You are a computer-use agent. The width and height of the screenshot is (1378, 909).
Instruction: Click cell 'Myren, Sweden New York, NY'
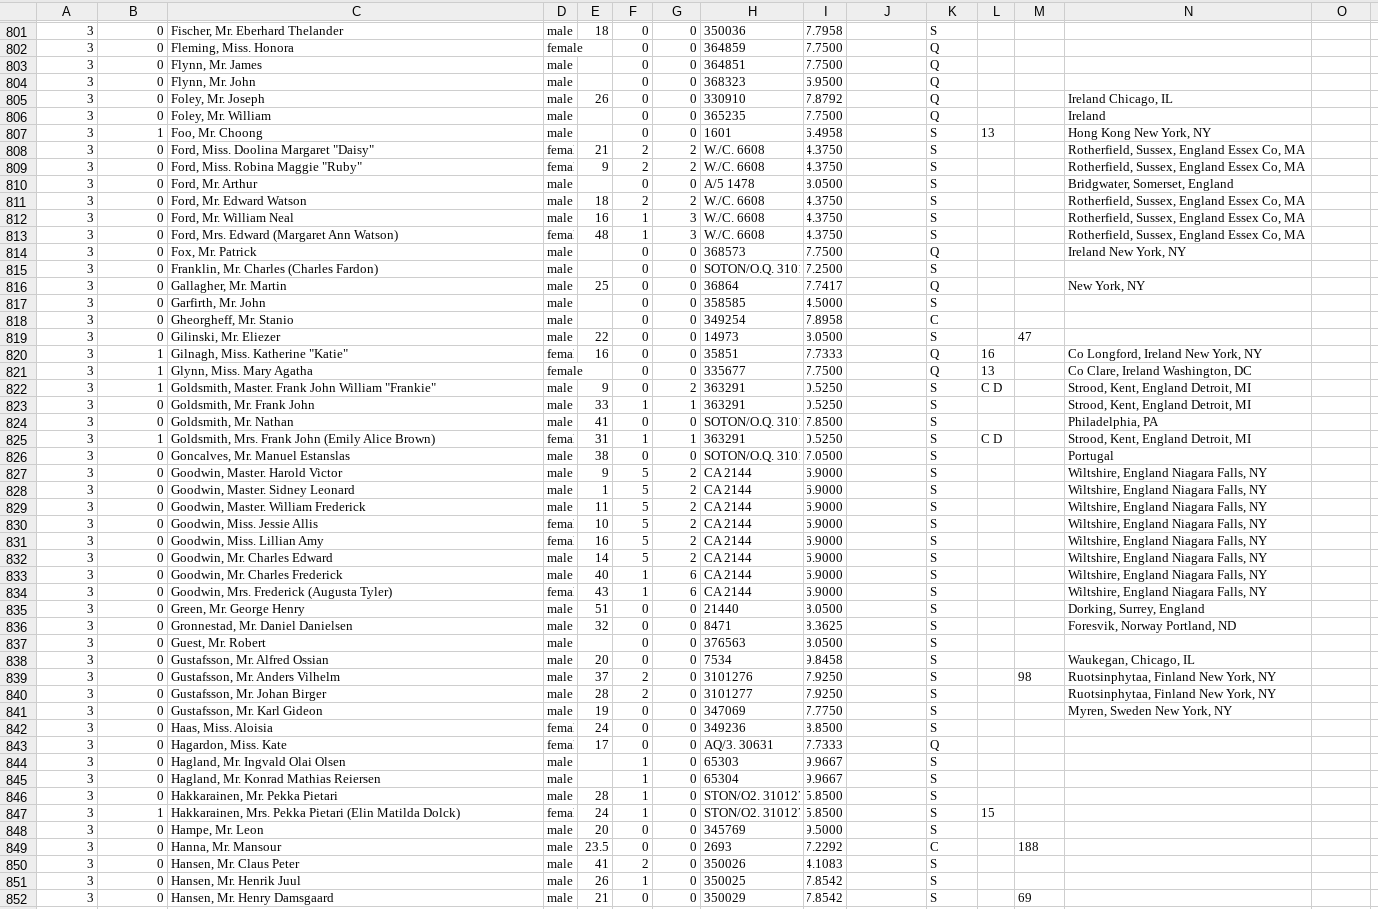click(1188, 711)
